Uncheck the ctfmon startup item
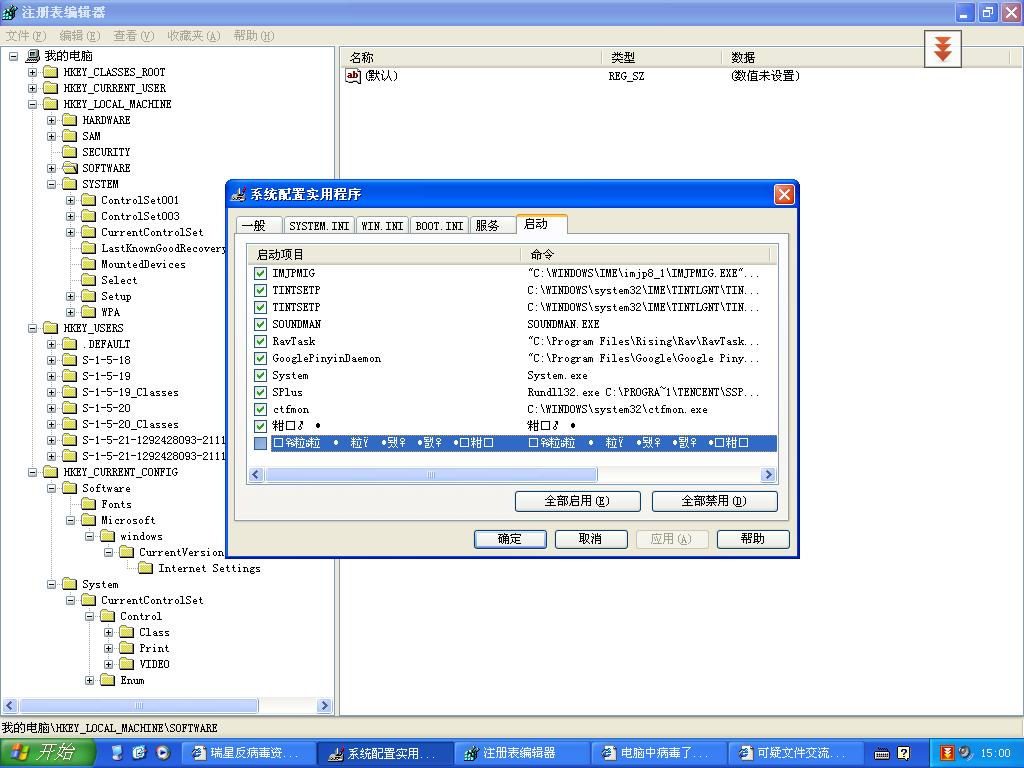The width and height of the screenshot is (1024, 768). (261, 409)
